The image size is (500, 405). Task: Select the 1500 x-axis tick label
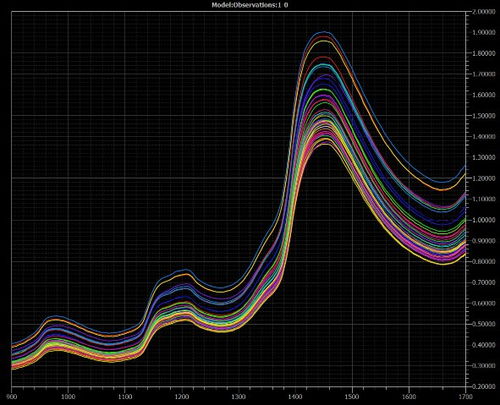[352, 397]
